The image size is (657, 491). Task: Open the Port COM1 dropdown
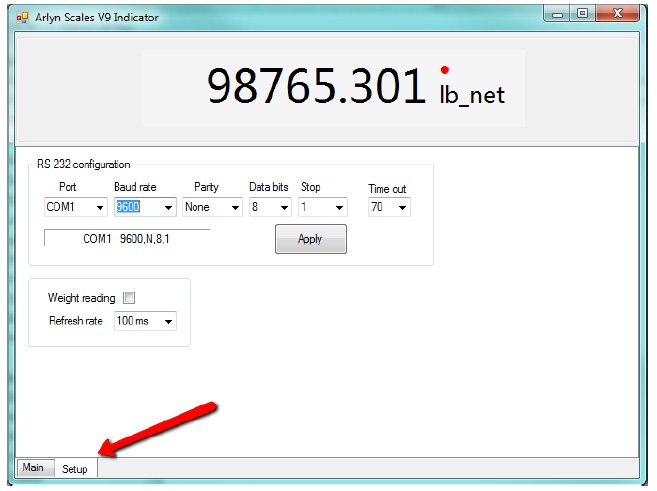(x=76, y=207)
